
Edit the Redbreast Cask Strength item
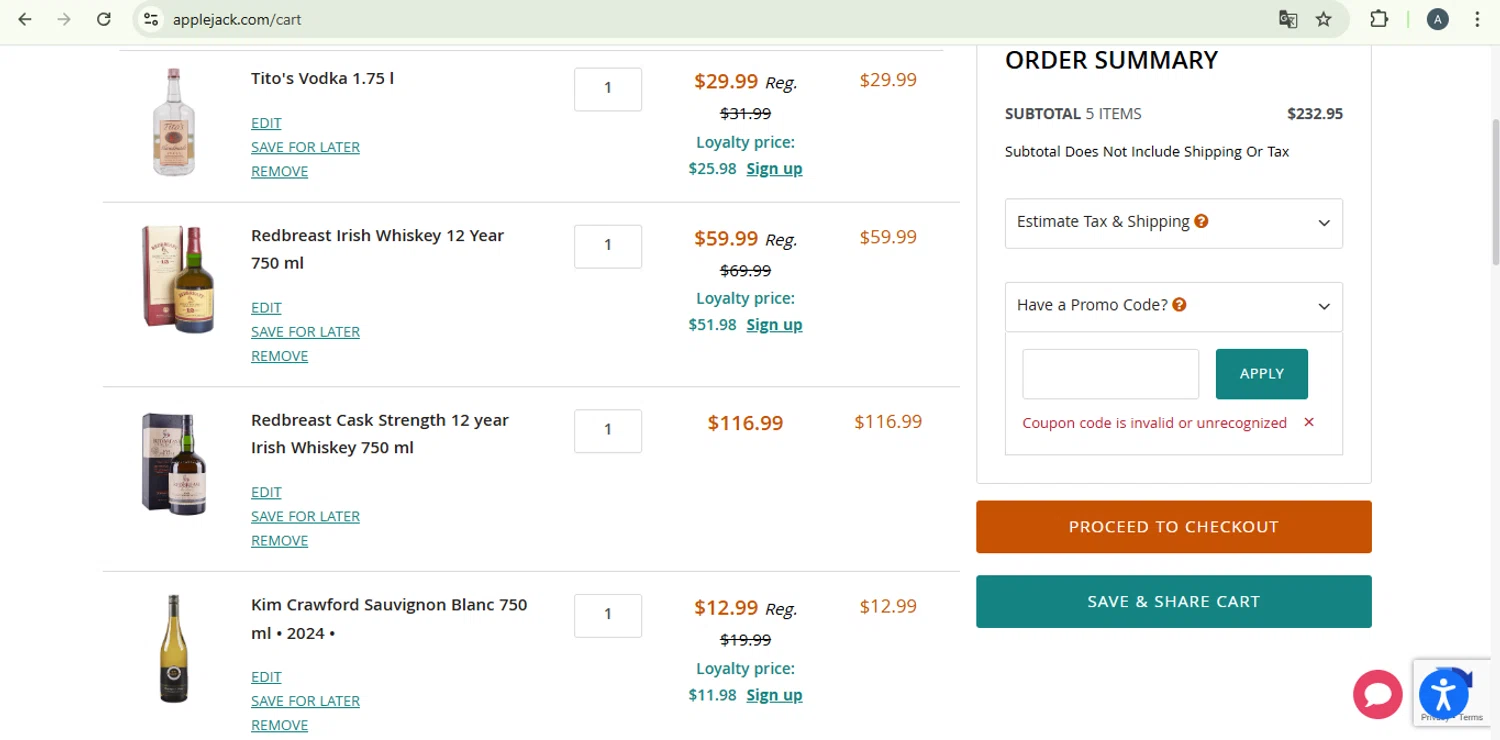[x=266, y=492]
